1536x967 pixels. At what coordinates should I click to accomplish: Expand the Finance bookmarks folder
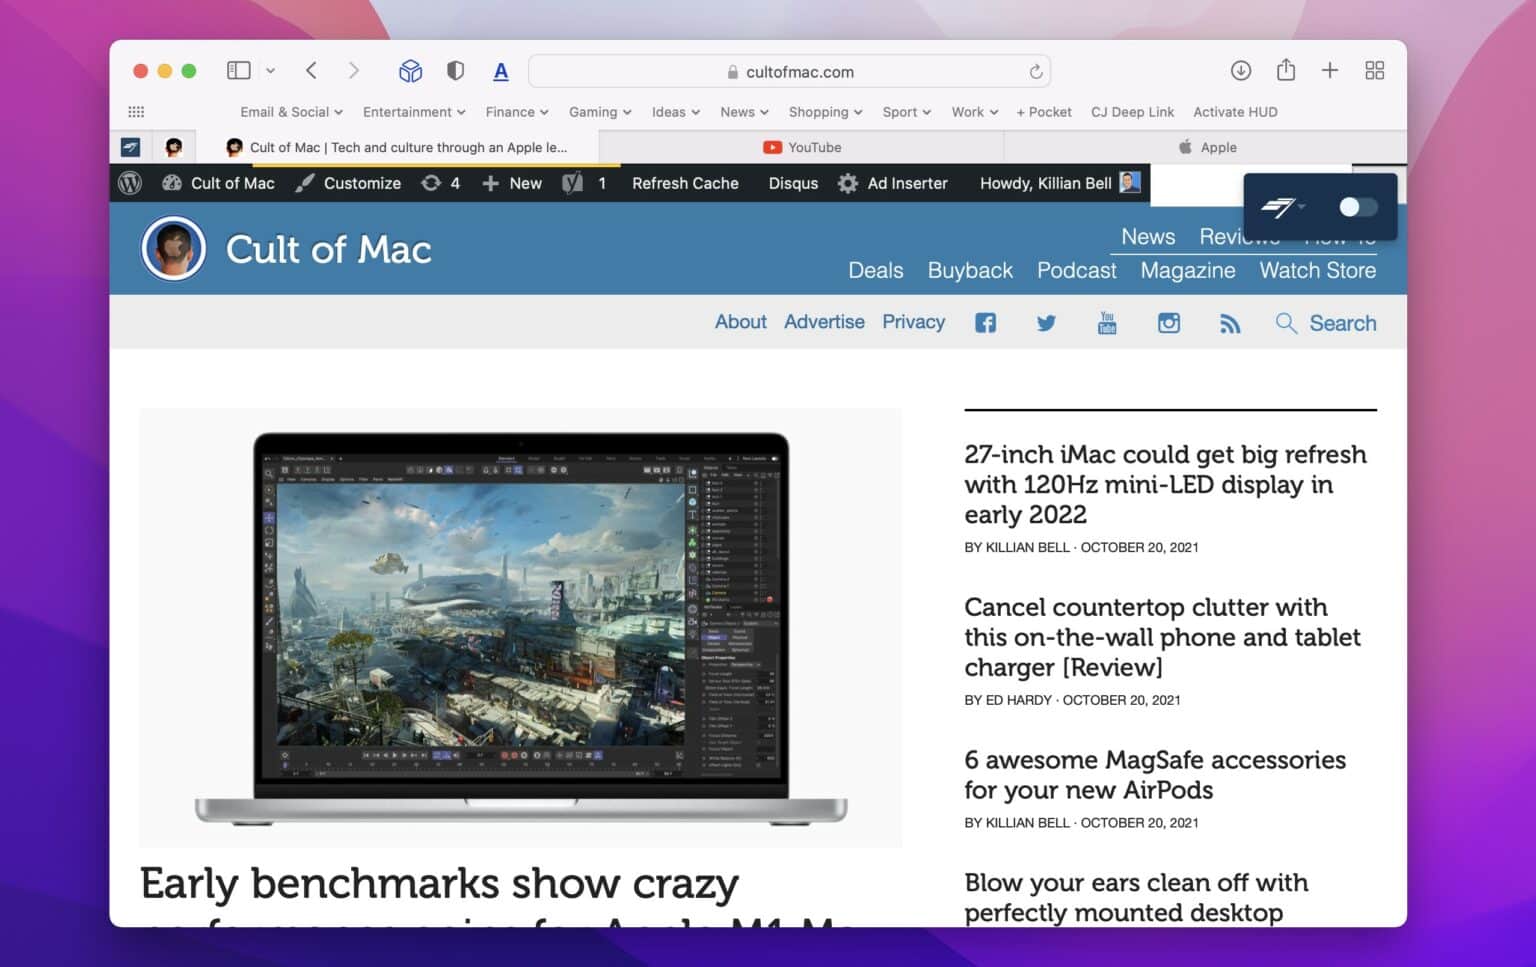[x=516, y=112]
